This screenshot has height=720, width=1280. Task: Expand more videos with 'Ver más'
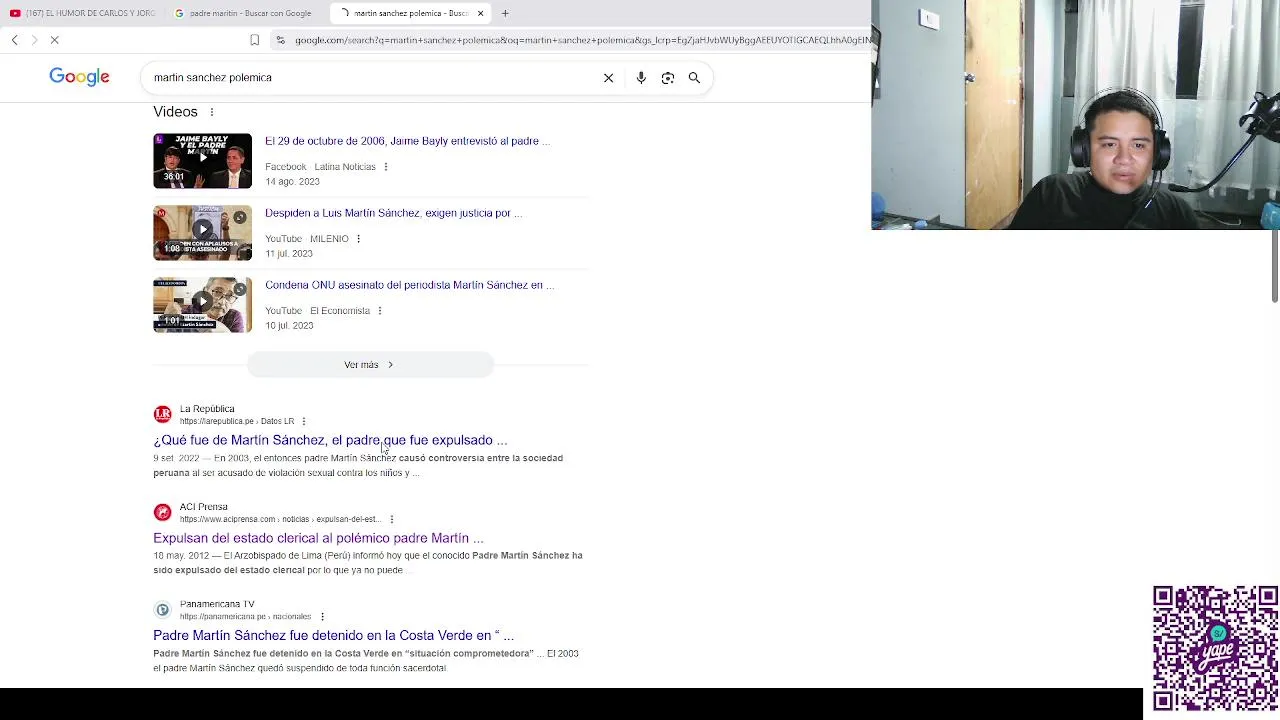tap(370, 365)
